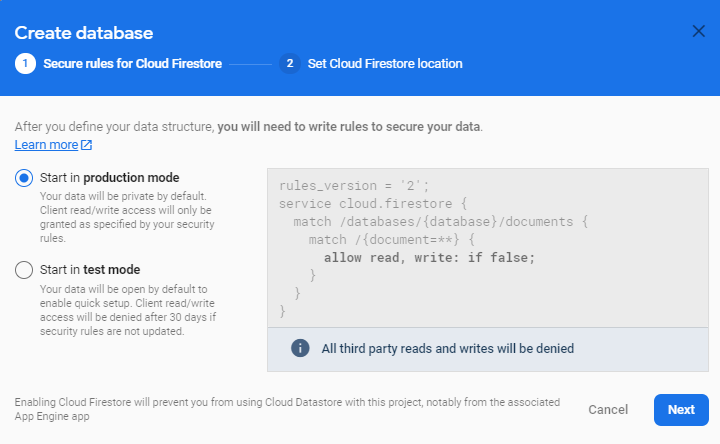
Task: Click the Cloud Datastore warning footer text
Action: coord(287,409)
